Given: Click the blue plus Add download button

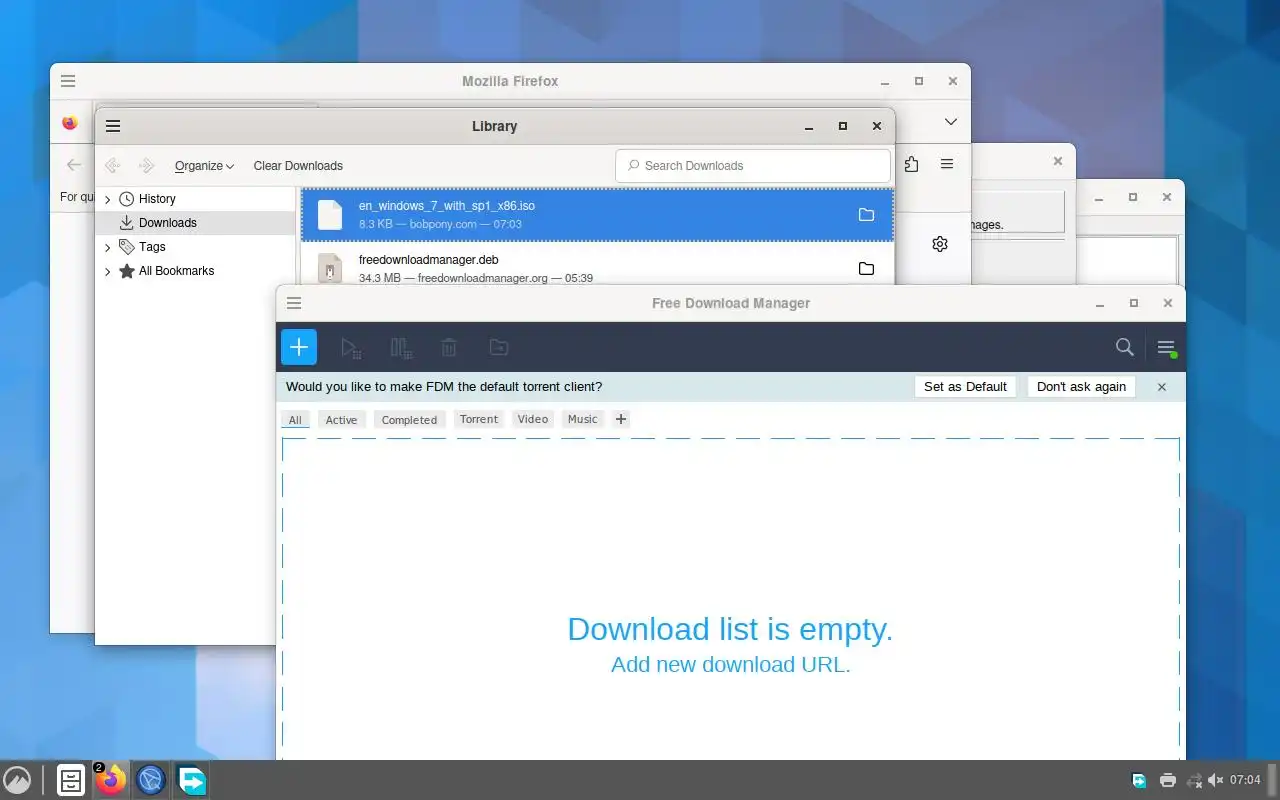Looking at the screenshot, I should pyautogui.click(x=299, y=347).
